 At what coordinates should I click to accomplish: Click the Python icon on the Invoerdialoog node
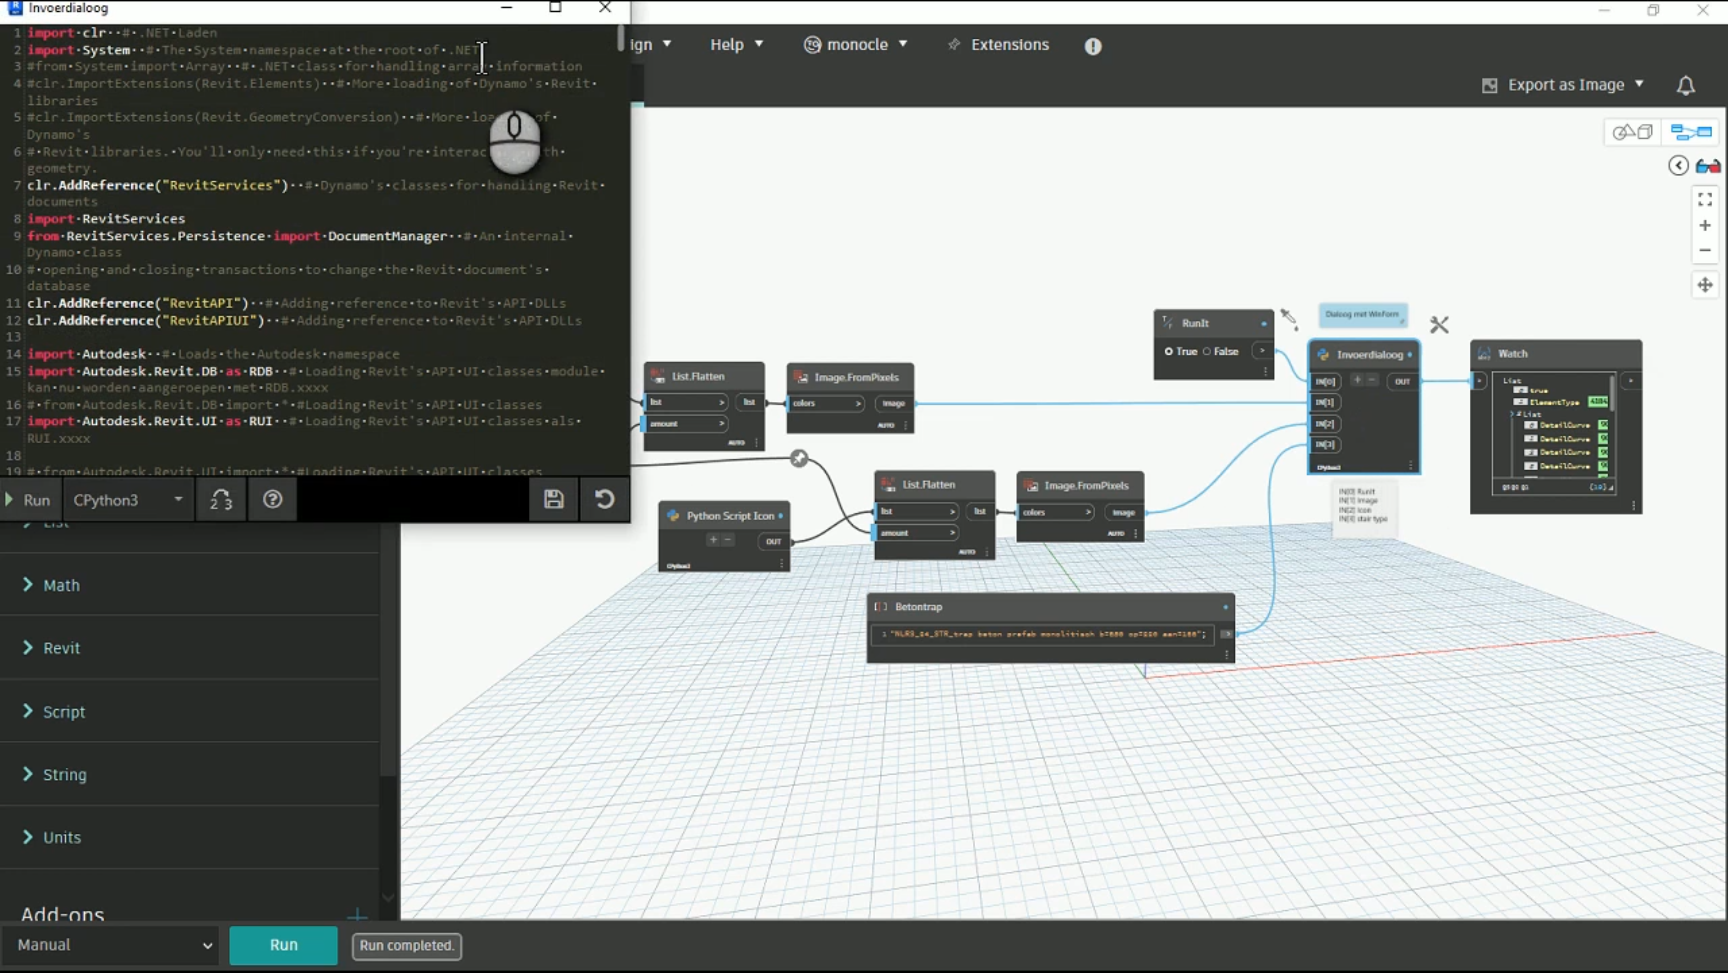click(x=1323, y=355)
